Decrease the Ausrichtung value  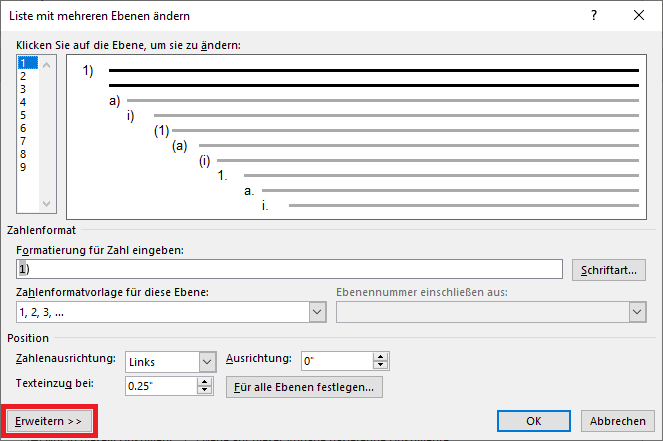point(381,365)
